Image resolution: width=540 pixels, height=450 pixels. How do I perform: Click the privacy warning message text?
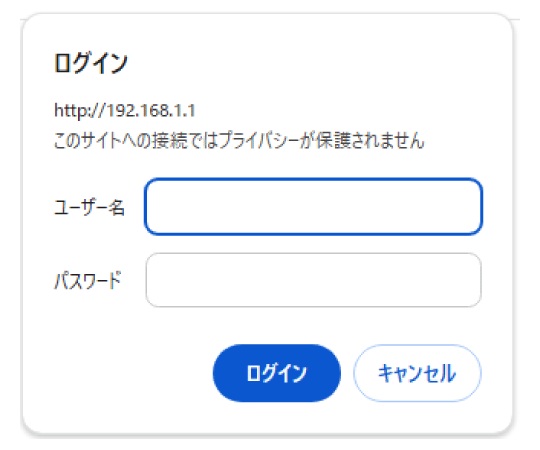point(239,140)
